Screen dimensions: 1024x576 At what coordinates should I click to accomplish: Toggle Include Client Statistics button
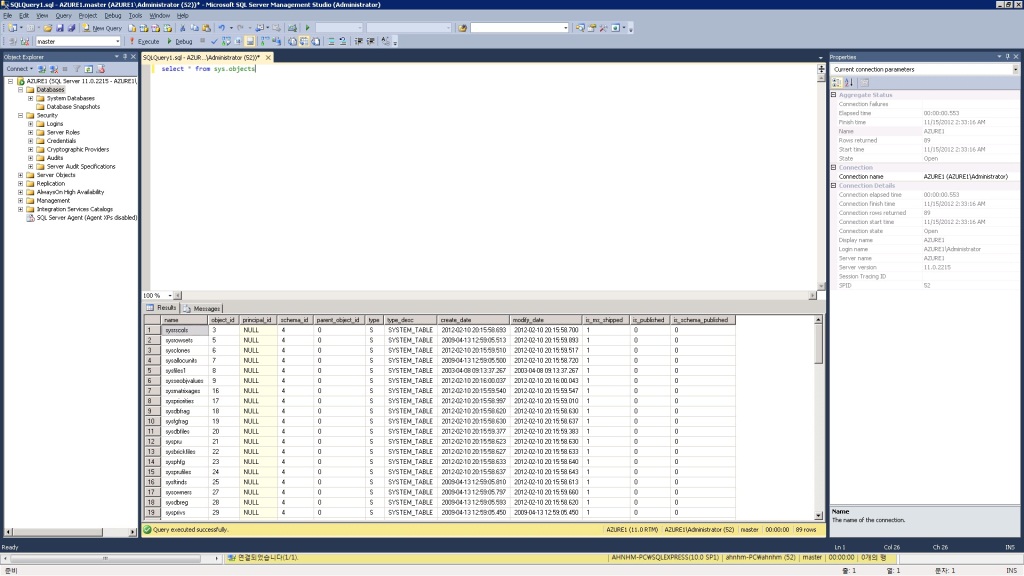click(x=276, y=41)
